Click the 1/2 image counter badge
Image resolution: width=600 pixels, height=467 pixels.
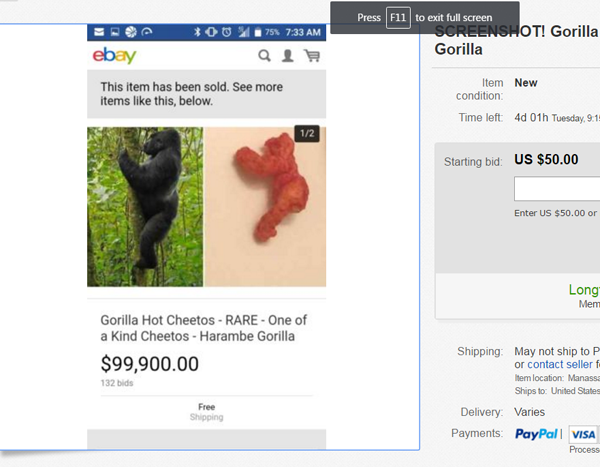307,135
